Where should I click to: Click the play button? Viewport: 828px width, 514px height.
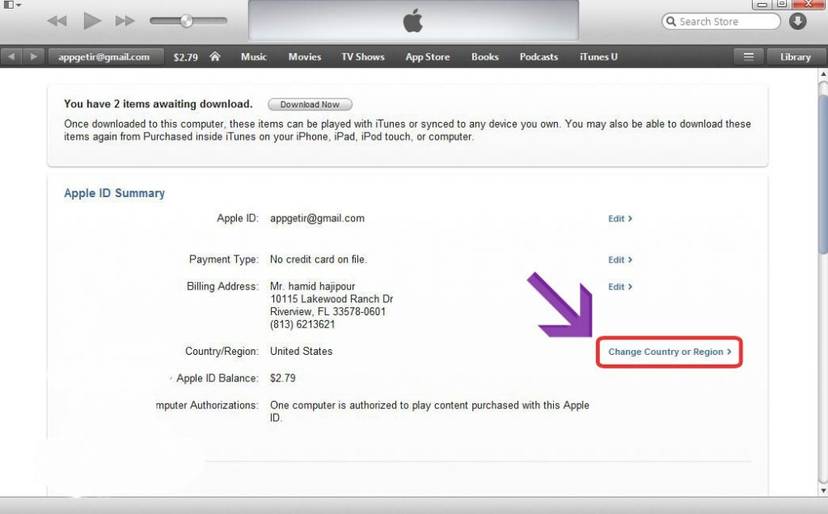click(x=92, y=21)
